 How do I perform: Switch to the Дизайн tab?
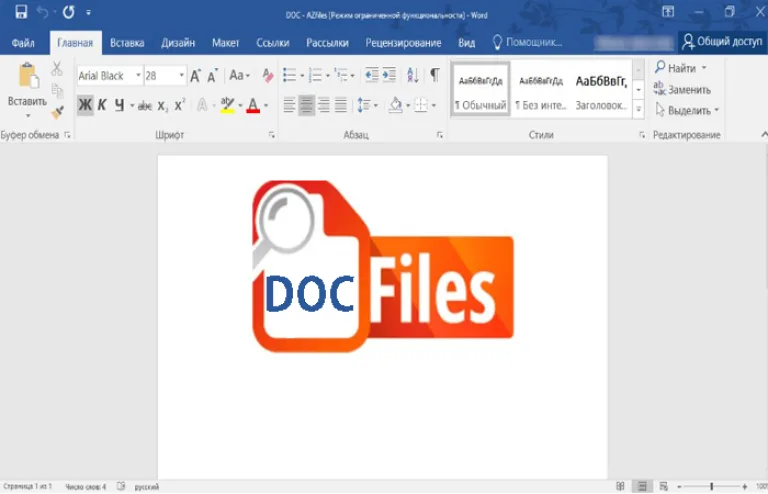[x=178, y=43]
